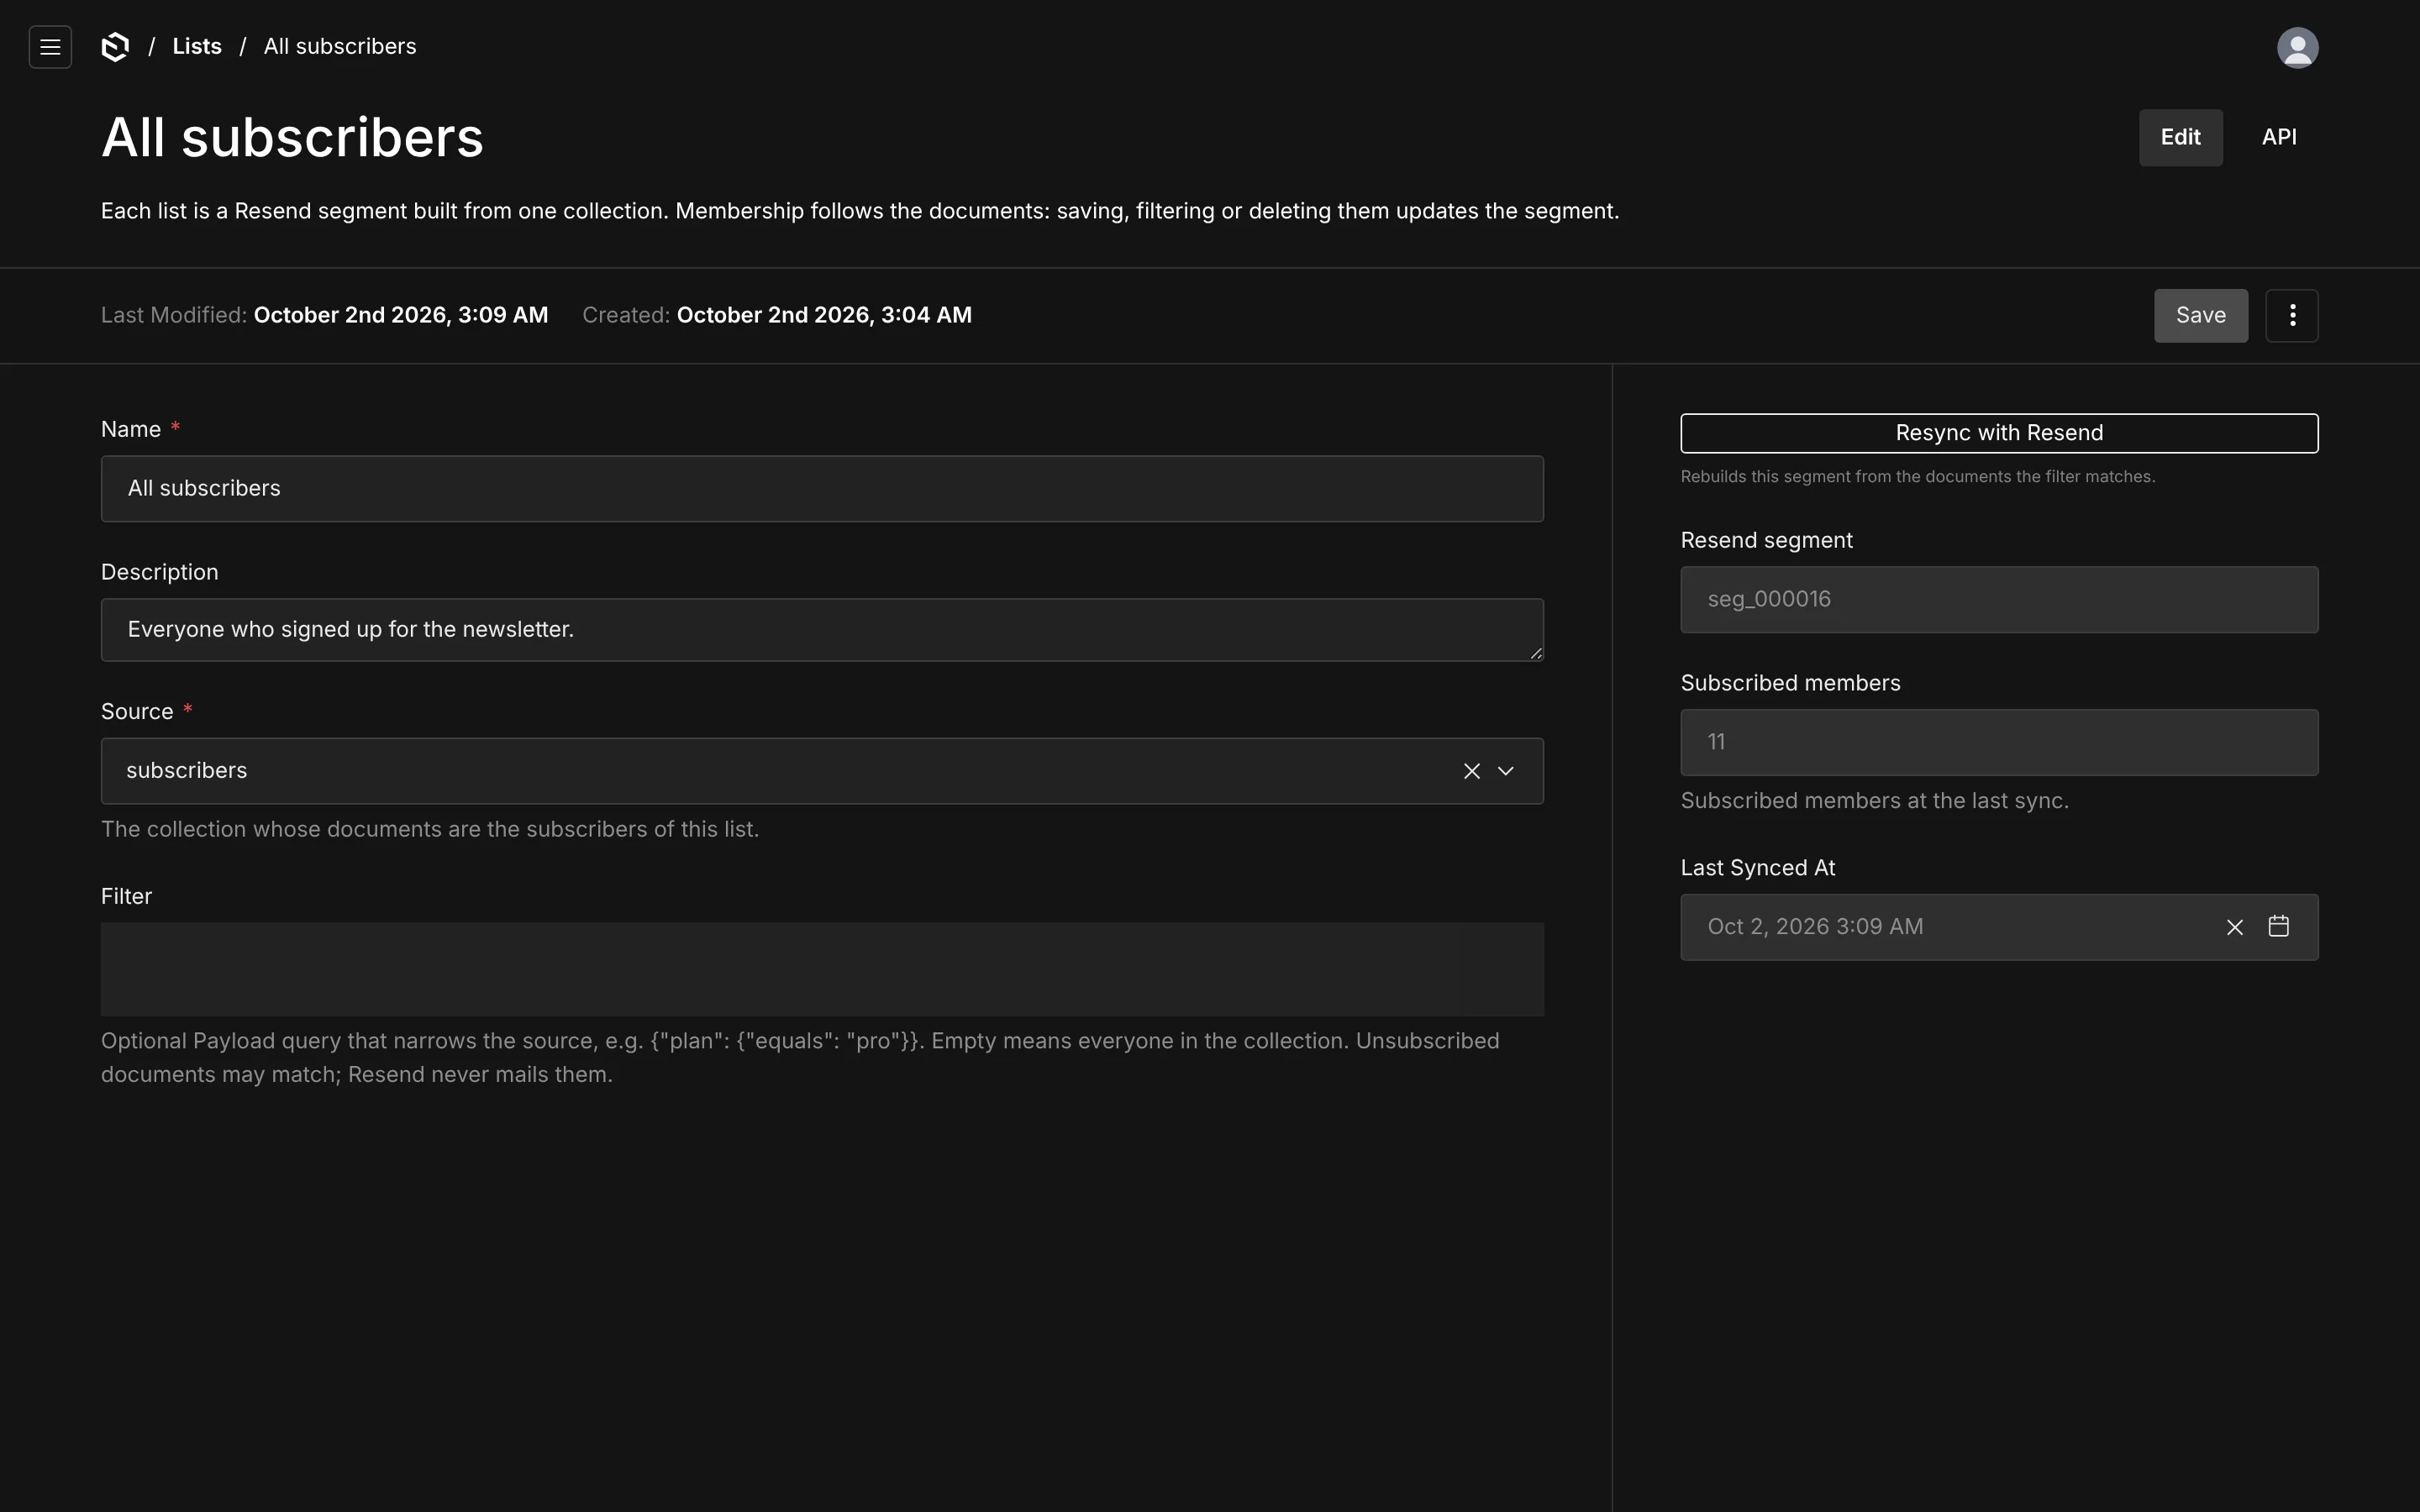Open the hamburger navigation menu
The image size is (2420, 1512).
coord(50,47)
